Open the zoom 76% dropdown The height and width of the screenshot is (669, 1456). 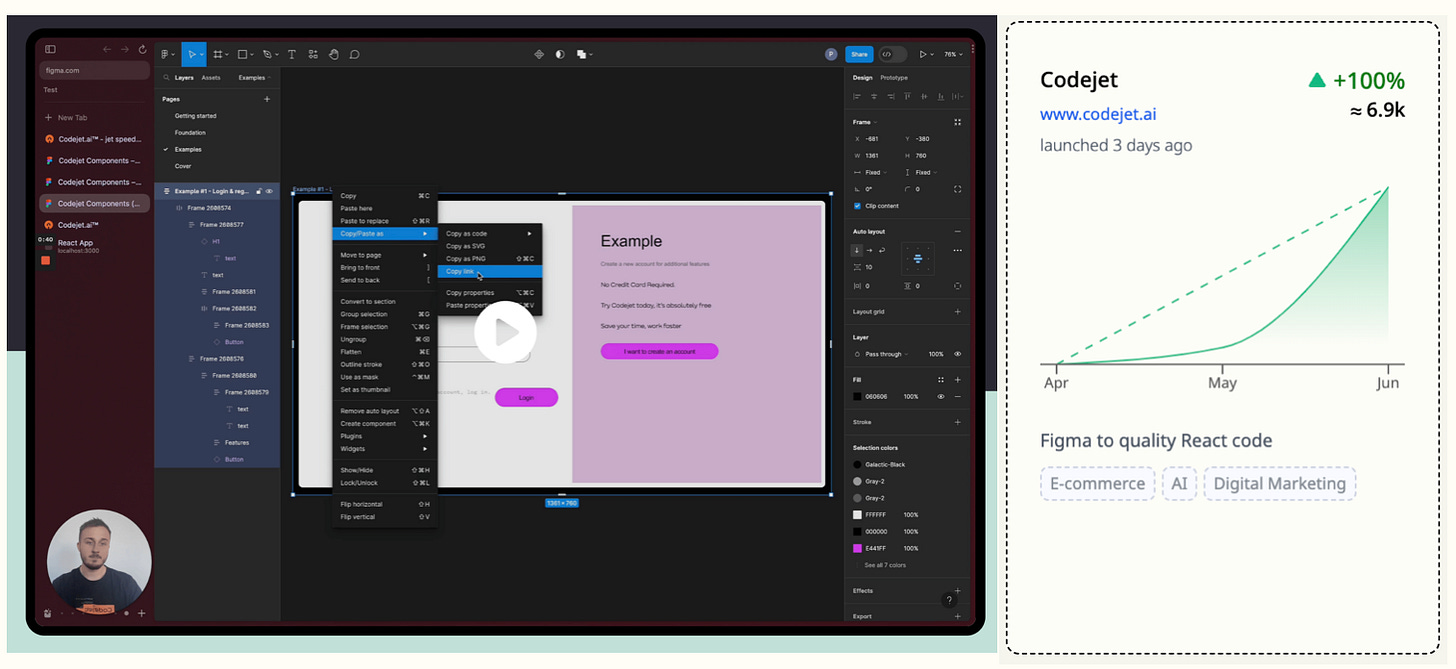click(x=951, y=54)
